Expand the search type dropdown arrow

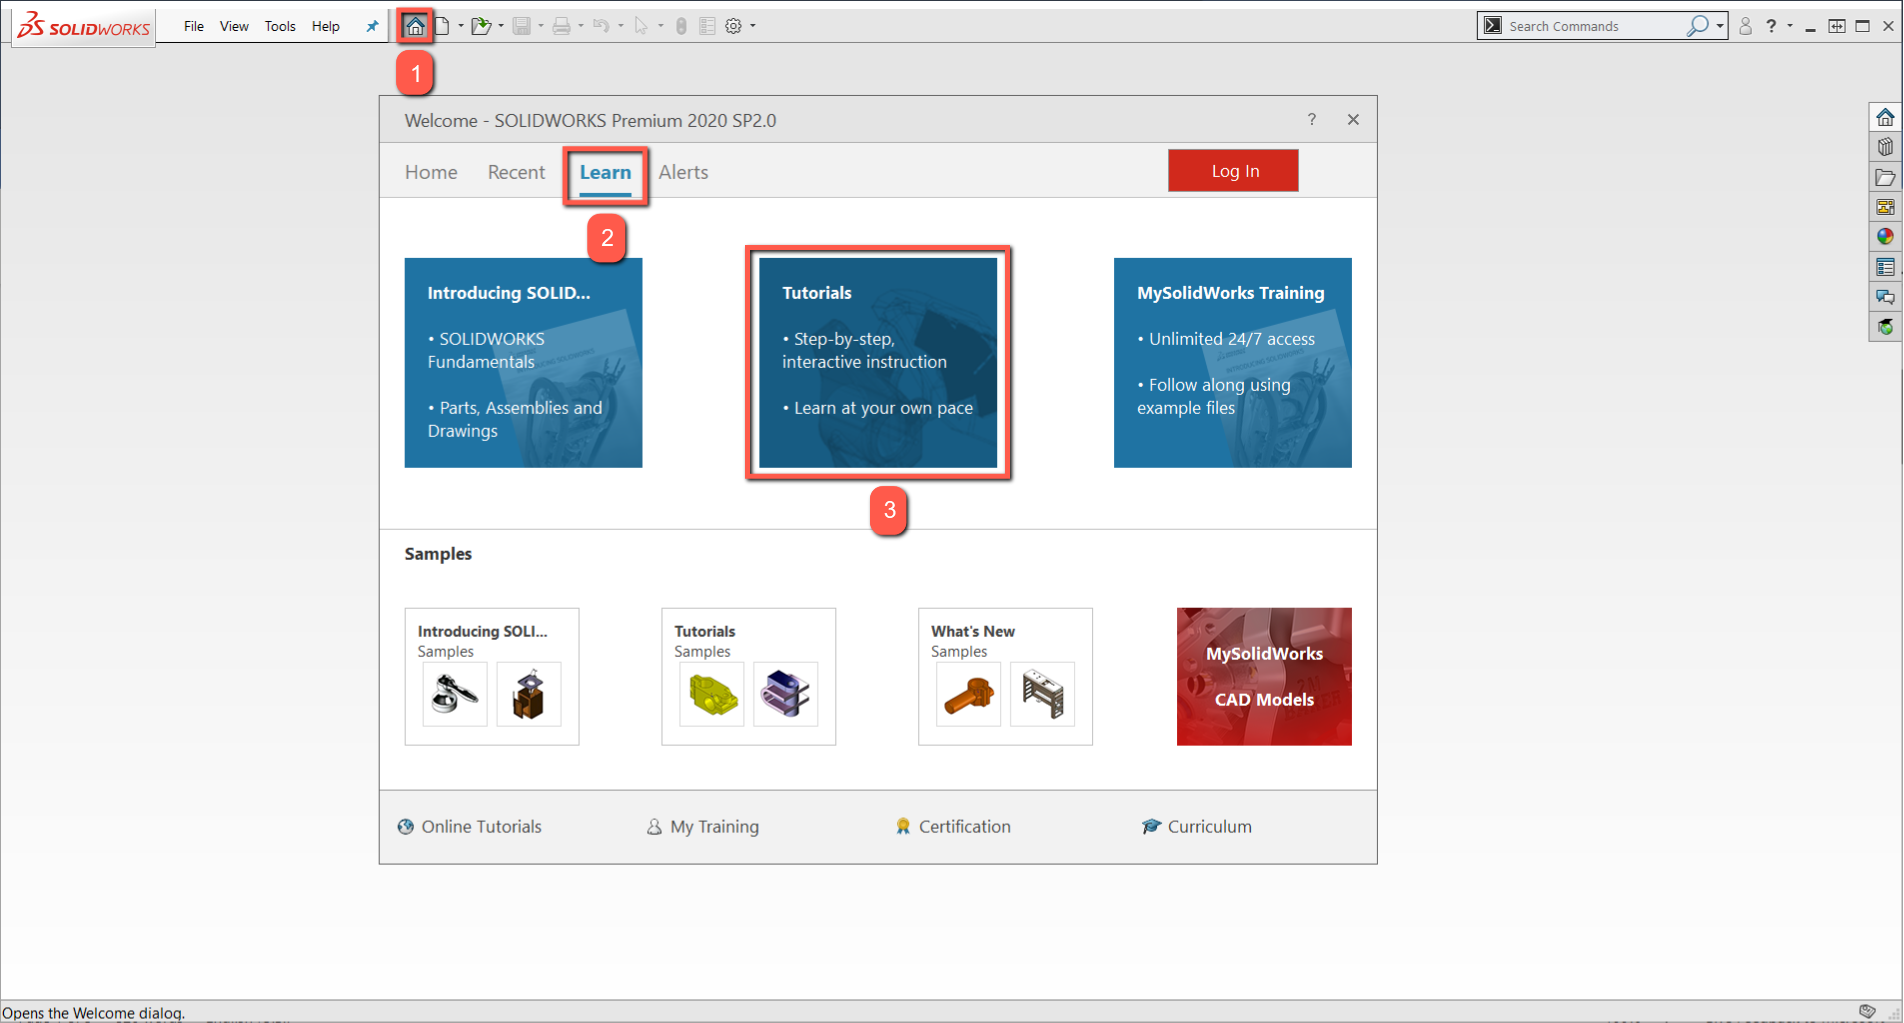pos(1720,26)
